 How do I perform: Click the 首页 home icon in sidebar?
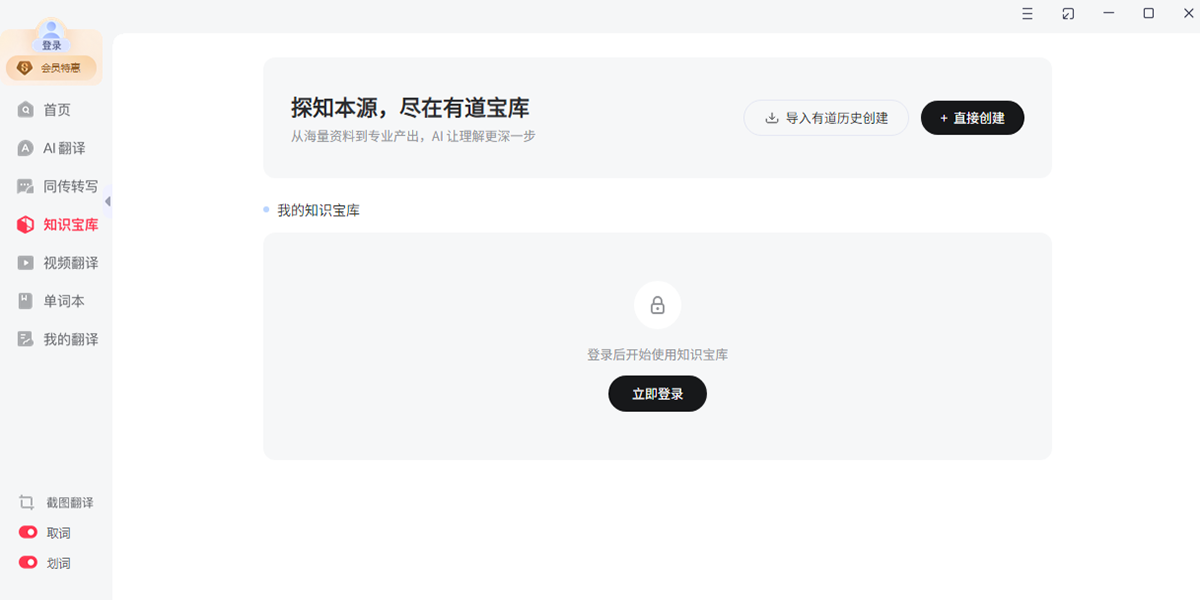[26, 110]
